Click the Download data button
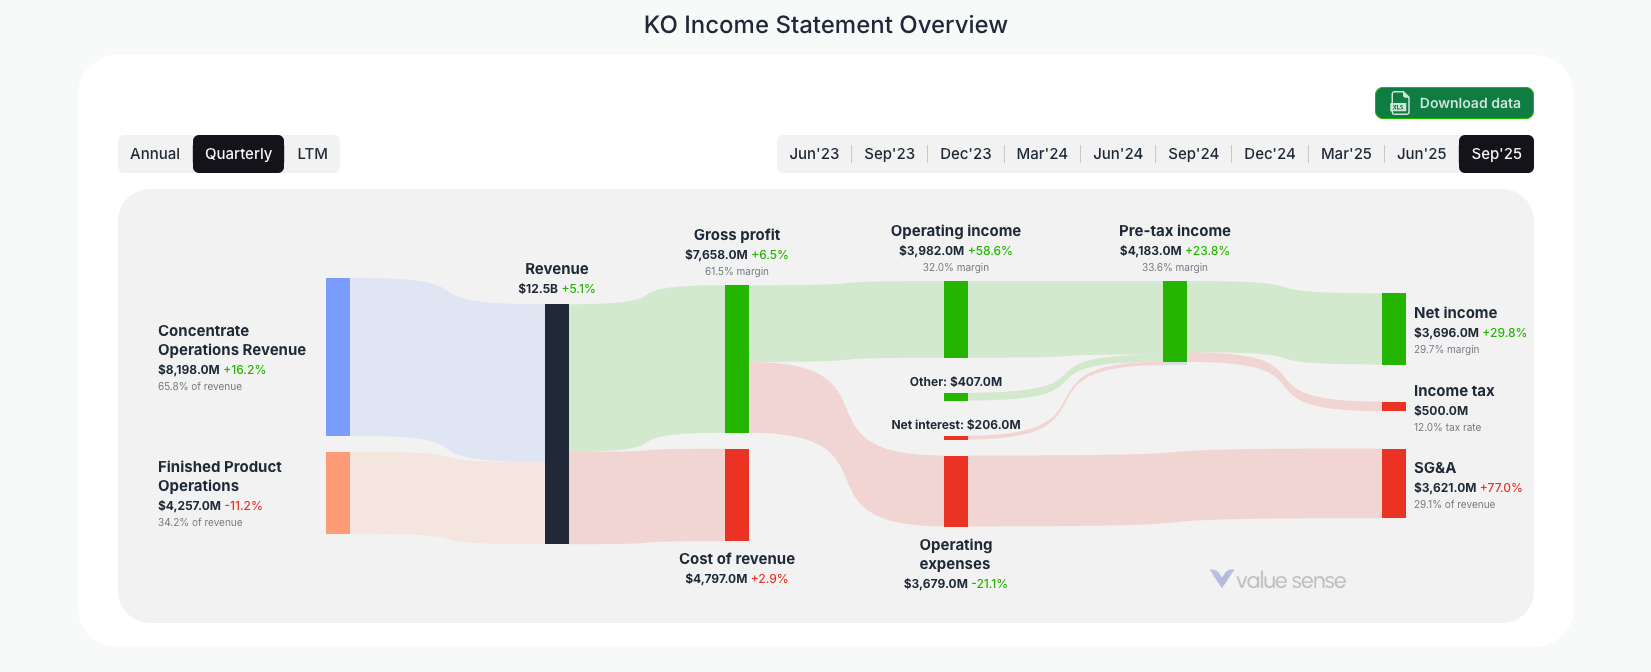The height and width of the screenshot is (672, 1651). click(x=1454, y=103)
